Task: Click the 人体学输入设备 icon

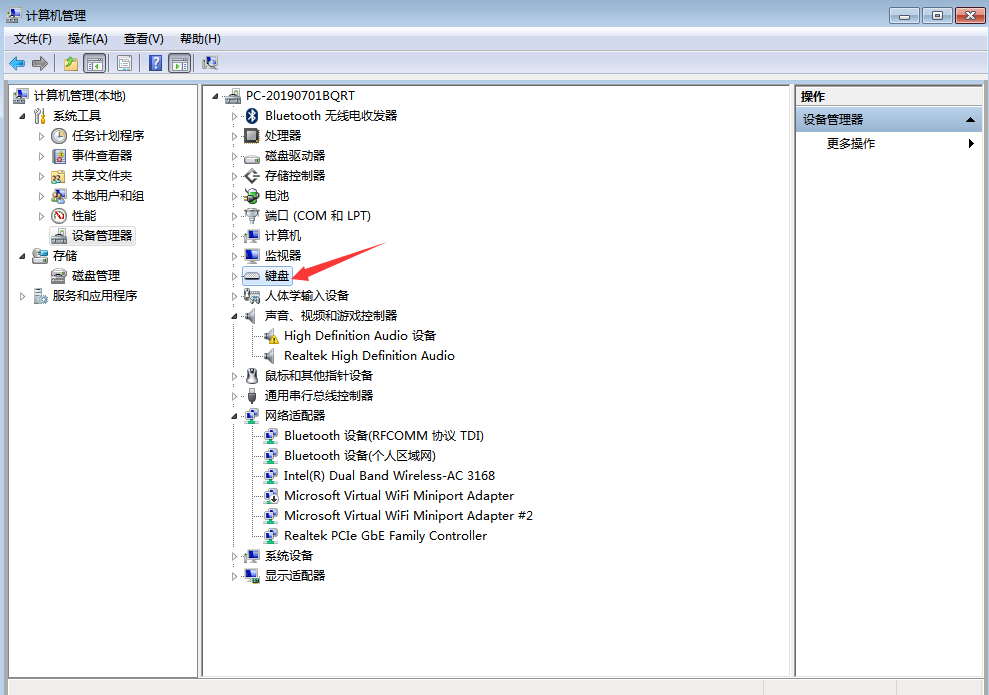Action: pyautogui.click(x=252, y=296)
